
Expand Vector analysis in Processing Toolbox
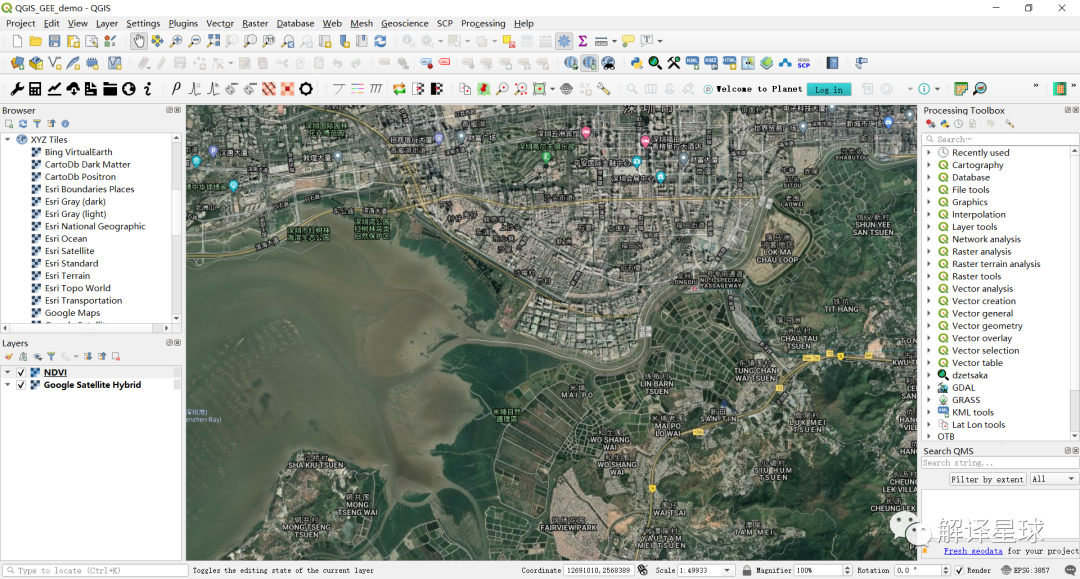pos(928,288)
